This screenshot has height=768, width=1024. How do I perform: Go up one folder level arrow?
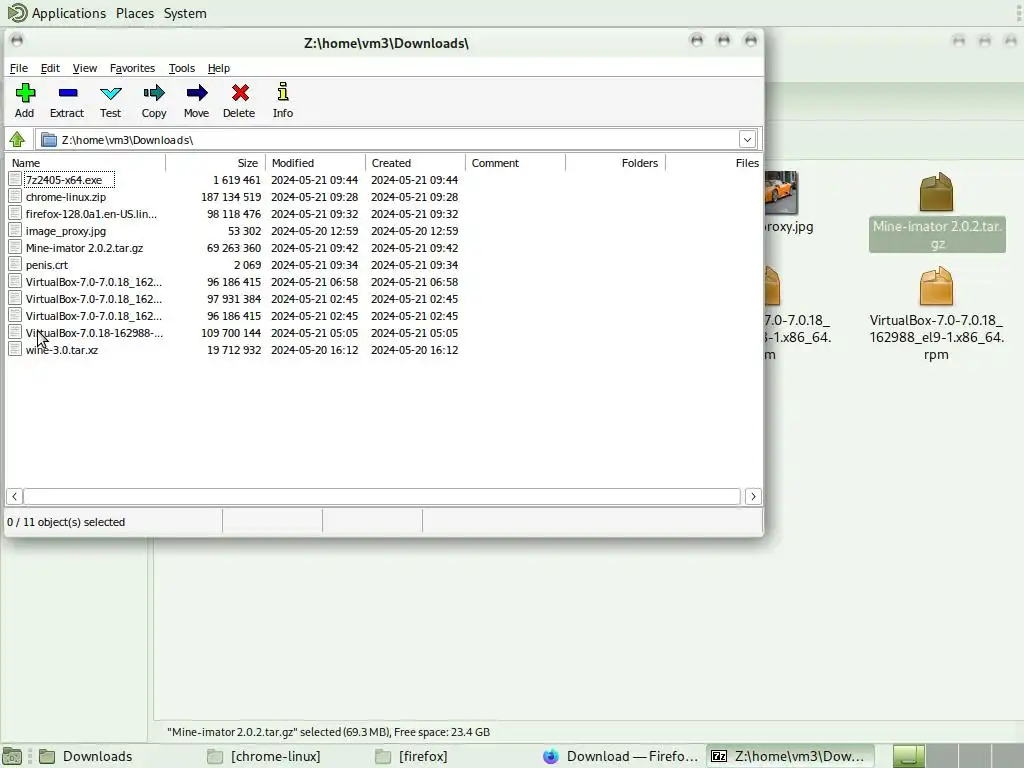[x=17, y=139]
